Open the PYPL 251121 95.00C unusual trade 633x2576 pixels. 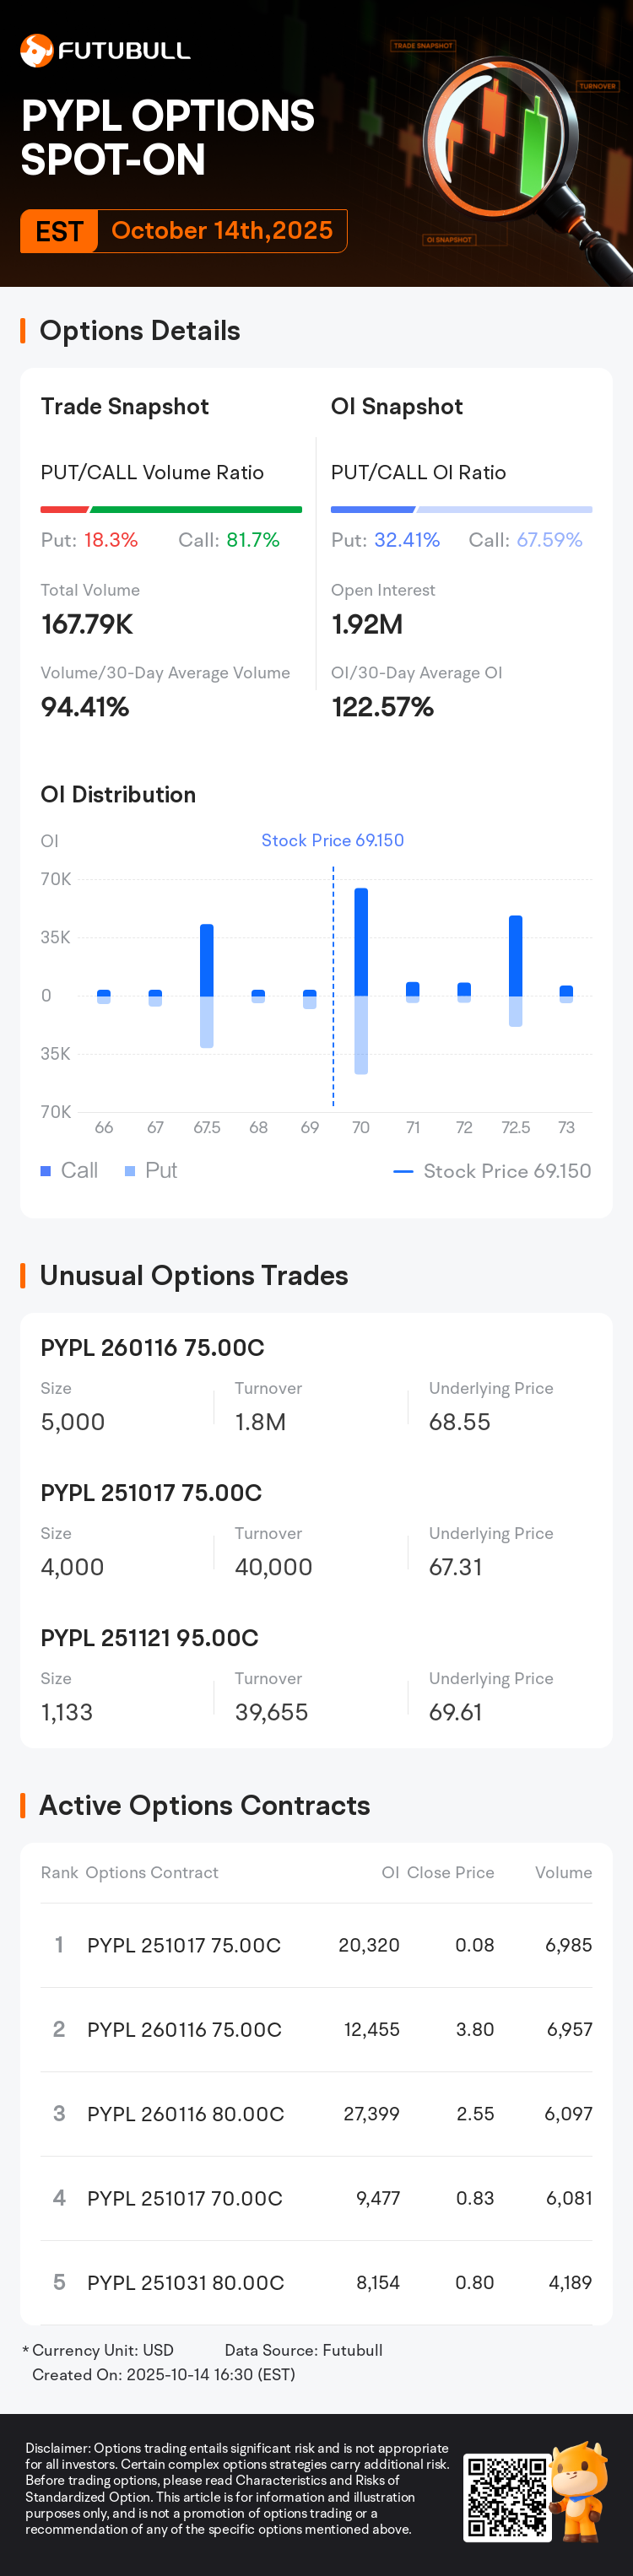tap(150, 1638)
